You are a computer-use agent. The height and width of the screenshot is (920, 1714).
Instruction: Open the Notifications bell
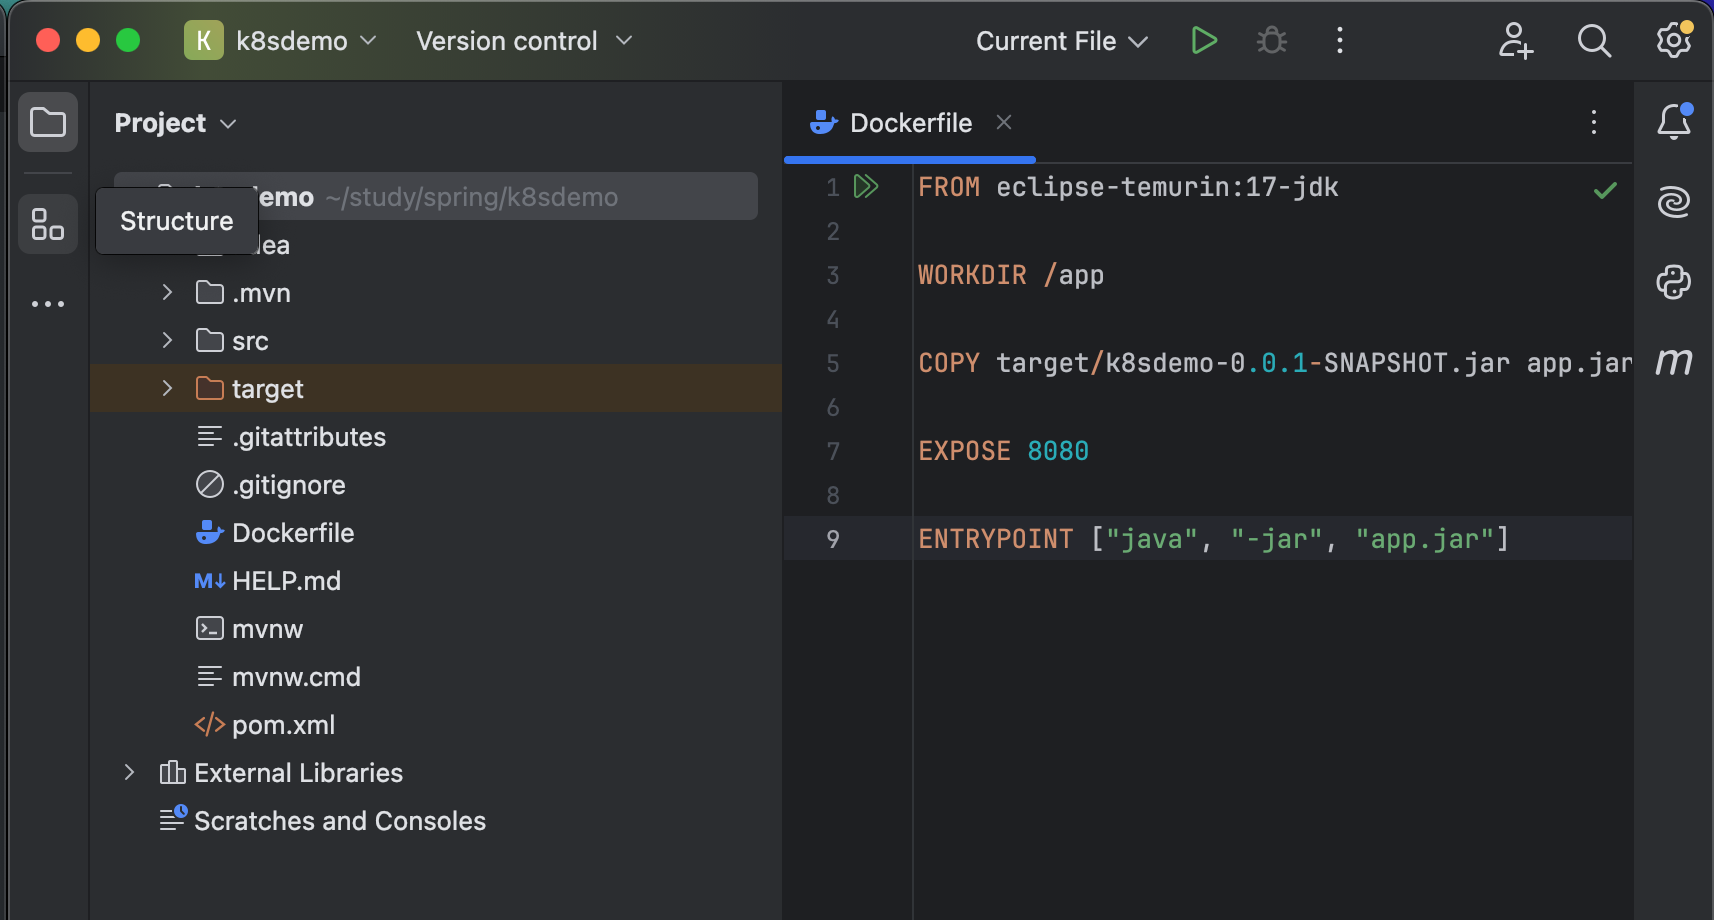(1674, 122)
